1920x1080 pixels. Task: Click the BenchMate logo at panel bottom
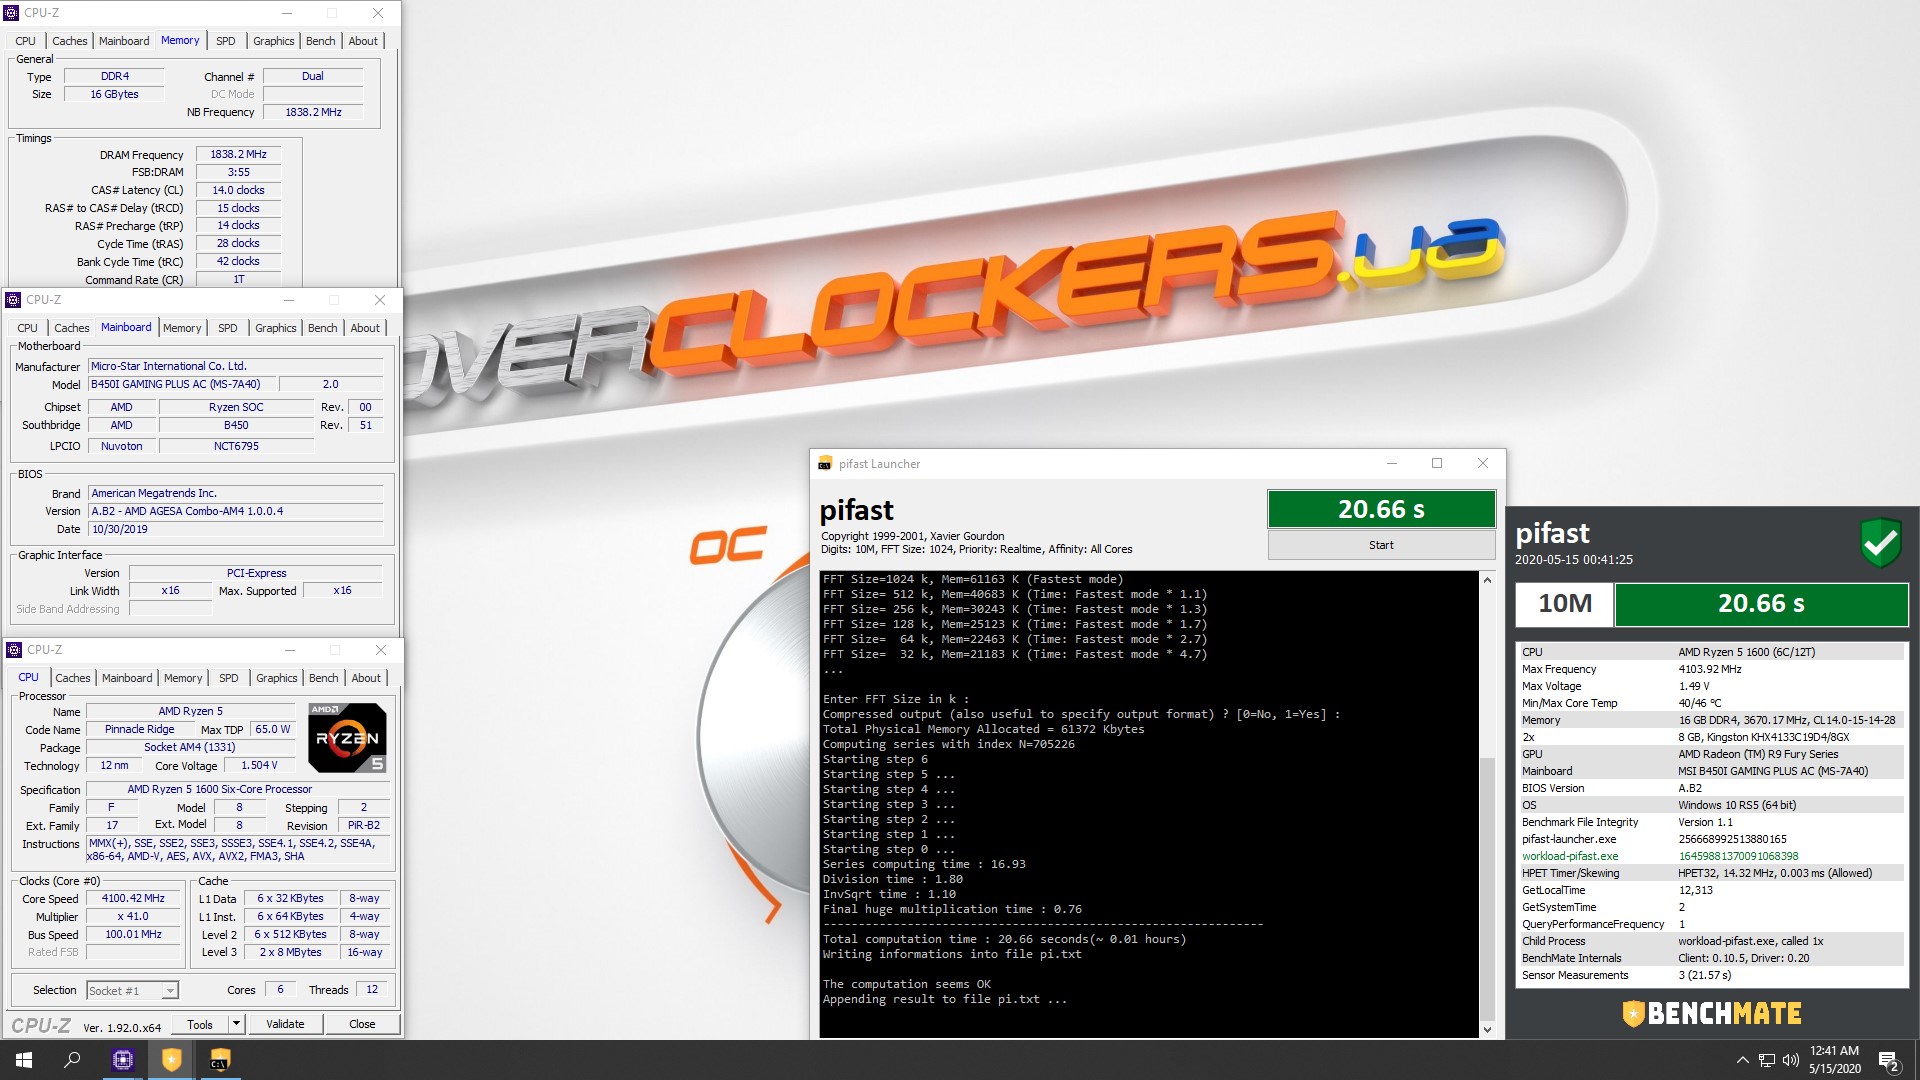[x=1712, y=1013]
